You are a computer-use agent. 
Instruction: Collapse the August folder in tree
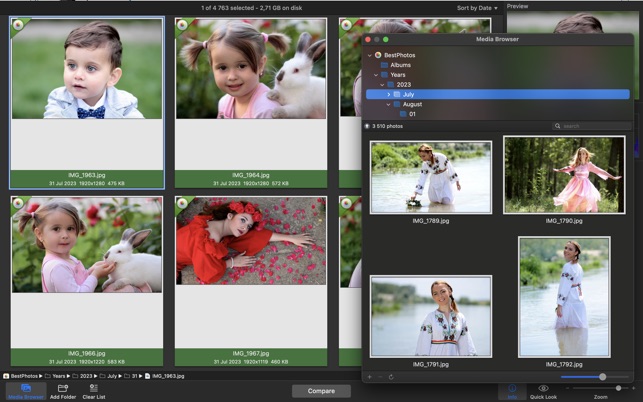389,104
